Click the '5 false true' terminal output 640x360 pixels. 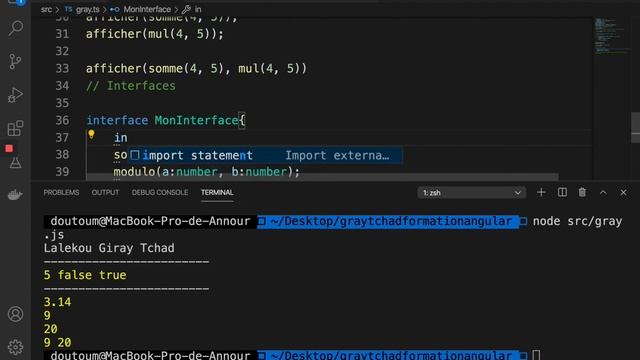85,275
